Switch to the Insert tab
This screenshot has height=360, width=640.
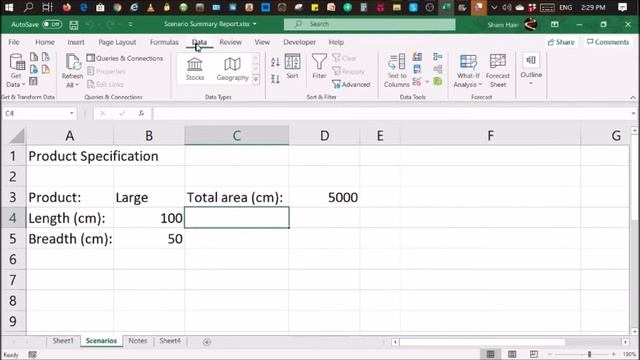click(76, 42)
